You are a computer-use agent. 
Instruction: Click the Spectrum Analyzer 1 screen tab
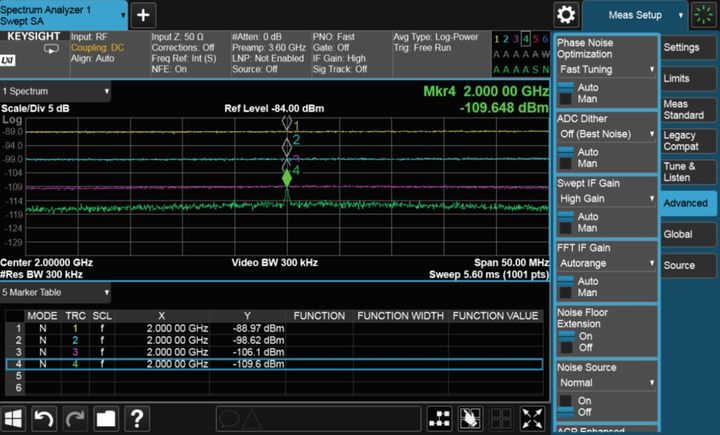tap(64, 15)
